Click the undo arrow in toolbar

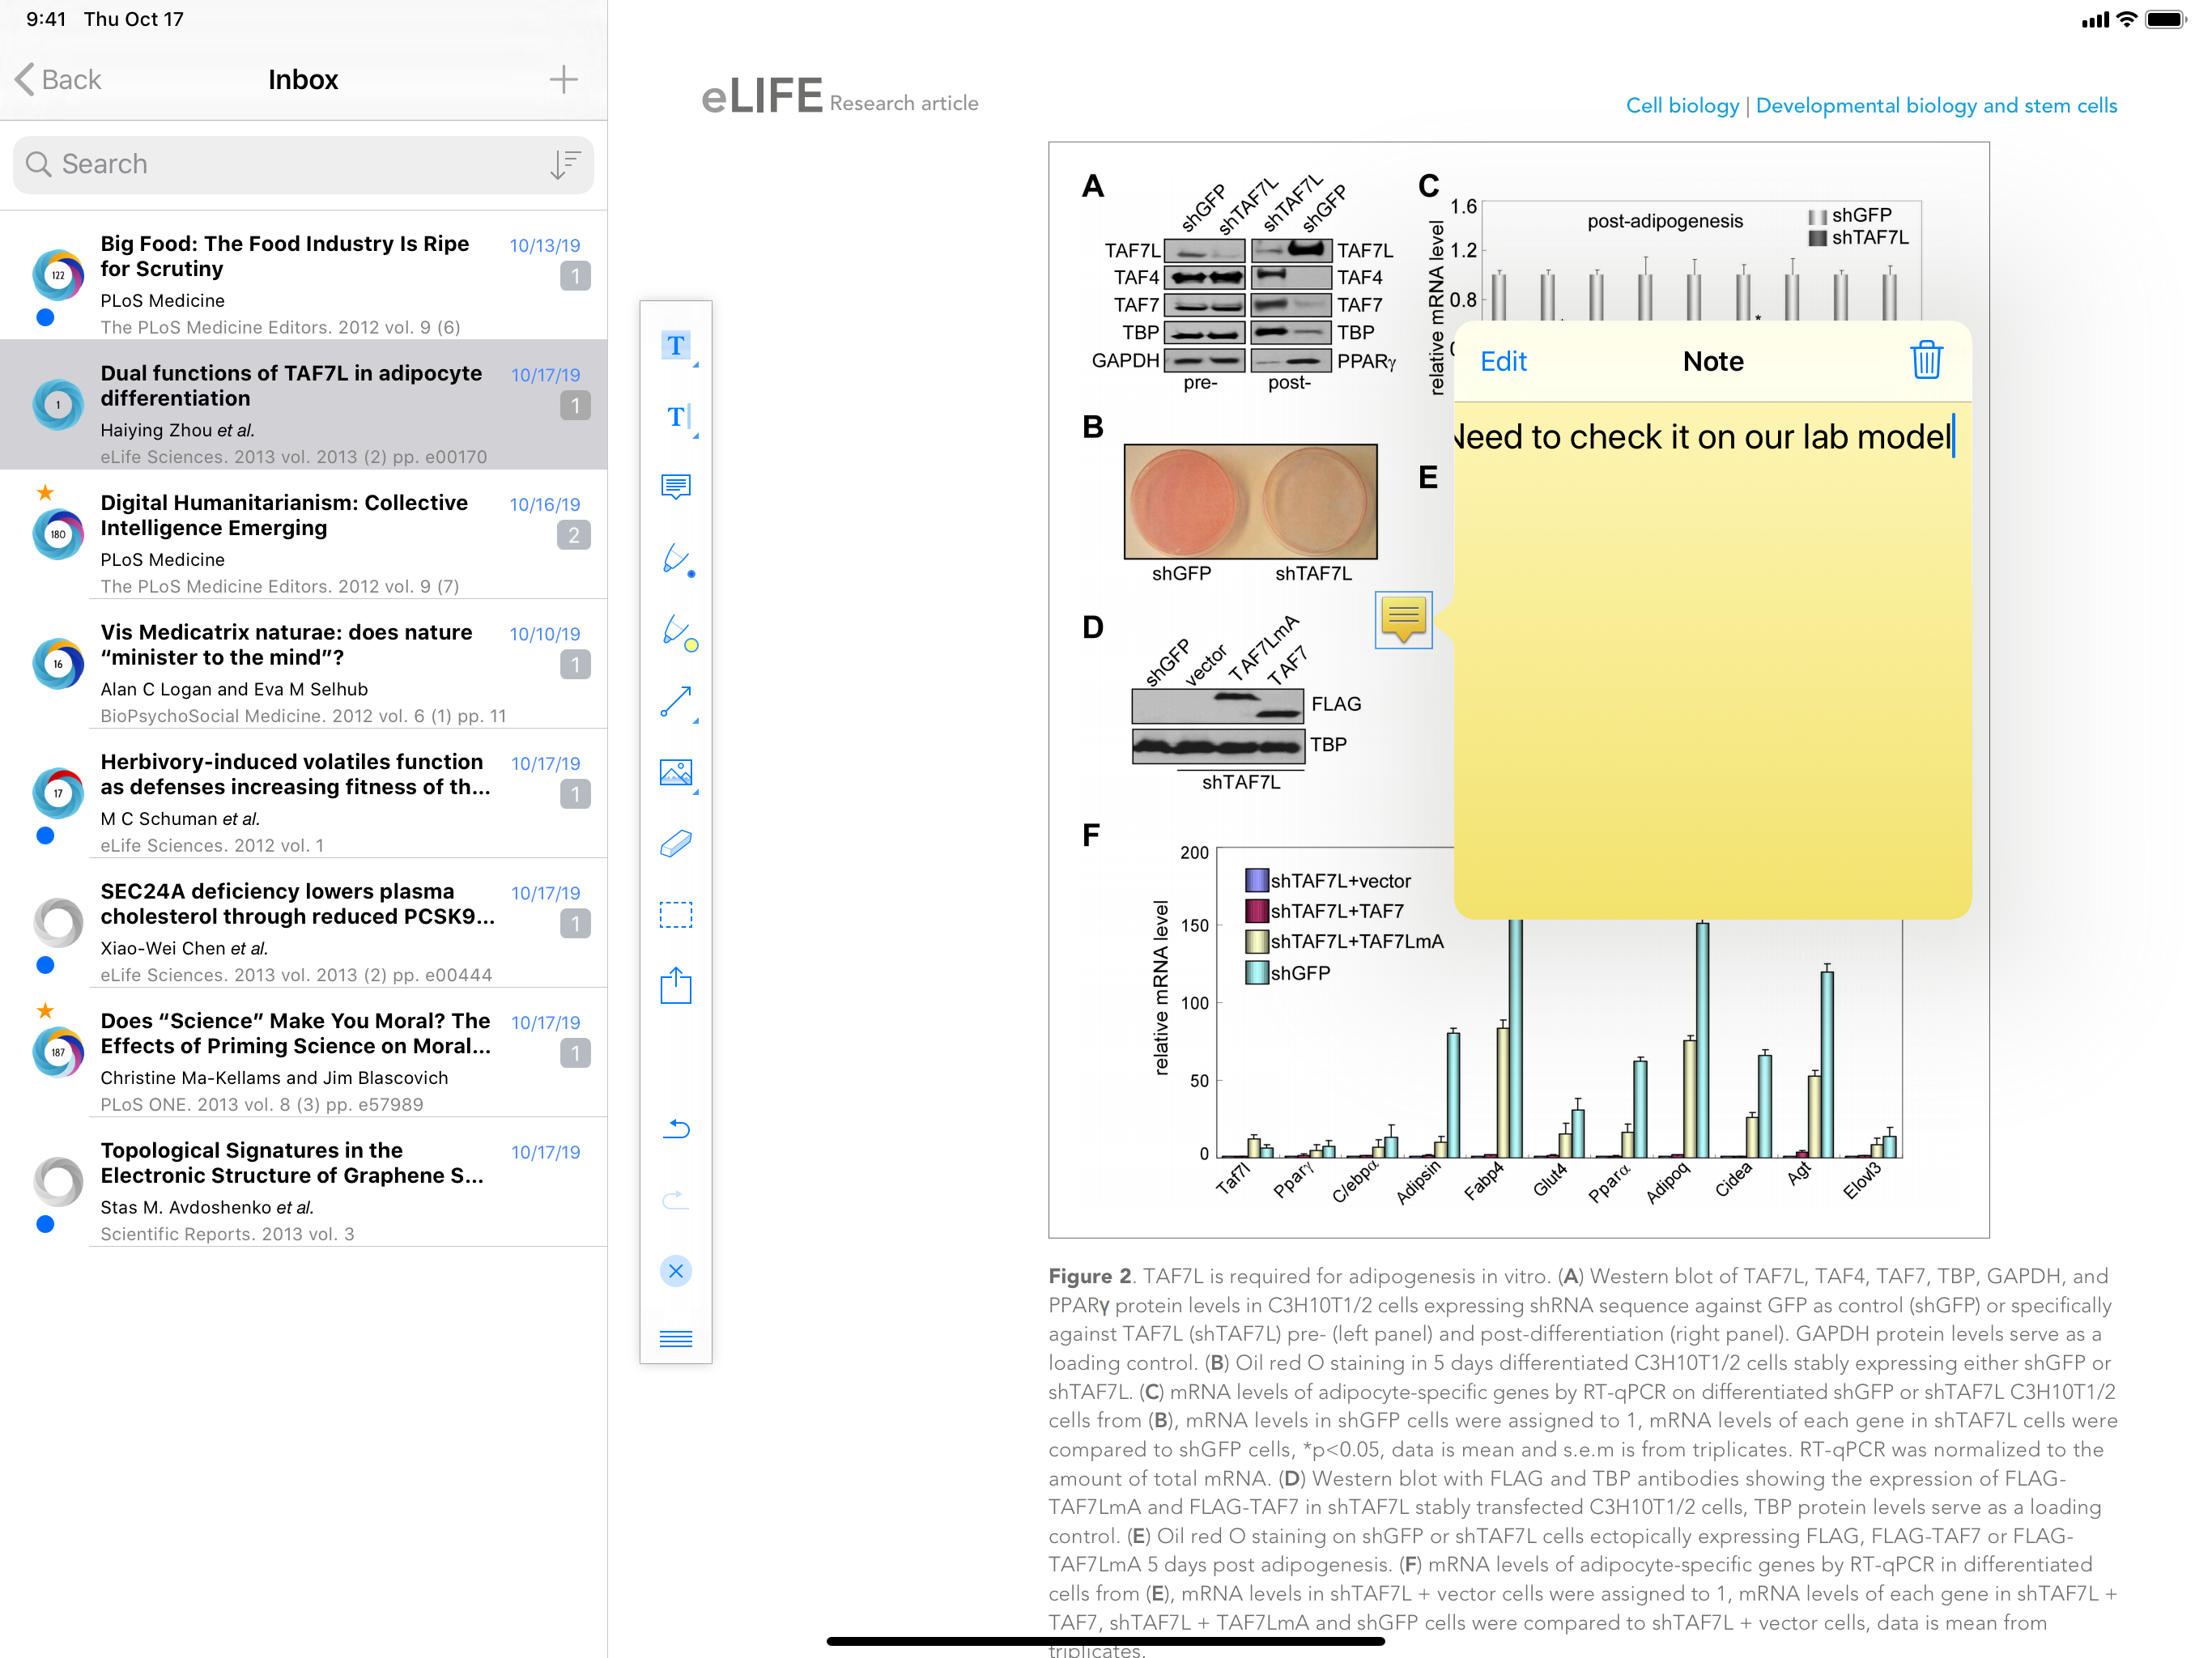[x=676, y=1129]
